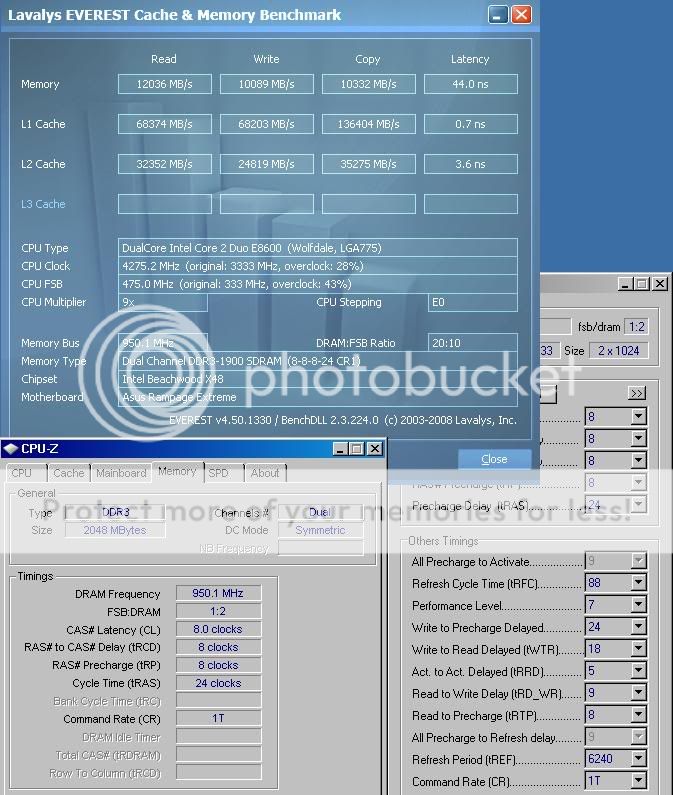This screenshot has width=673, height=795.
Task: Click the Close button in EVEREST
Action: coord(494,459)
